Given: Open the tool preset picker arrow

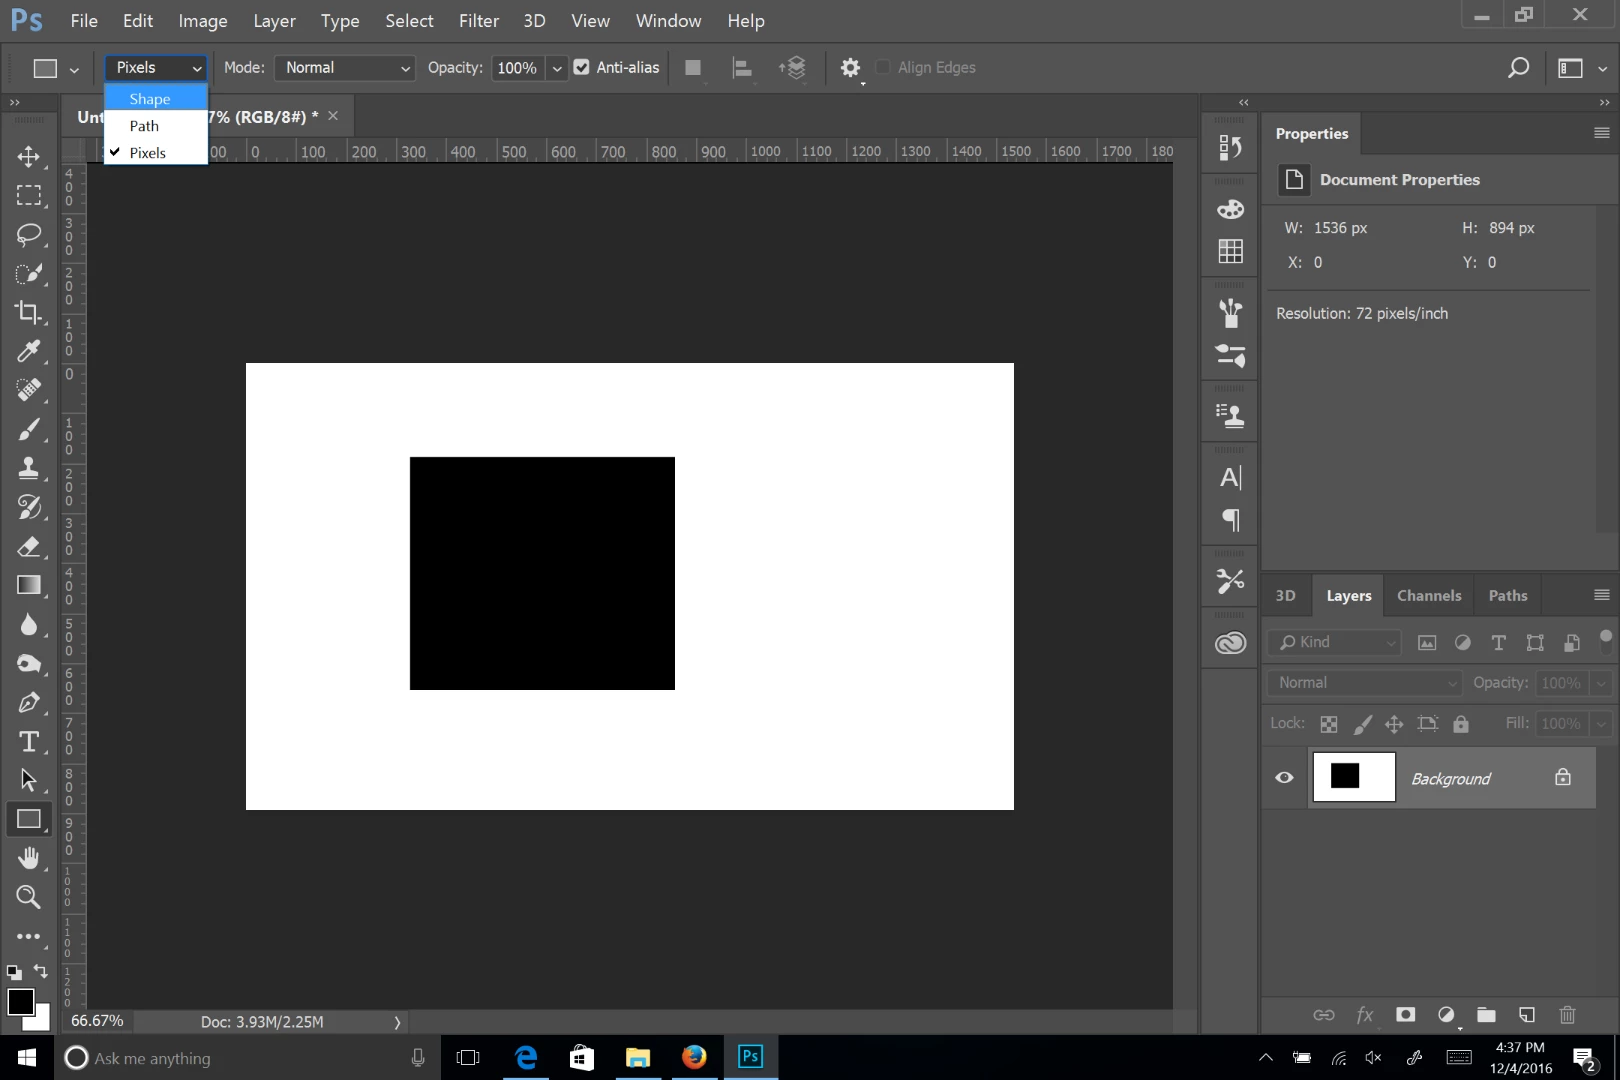Looking at the screenshot, I should pos(74,69).
